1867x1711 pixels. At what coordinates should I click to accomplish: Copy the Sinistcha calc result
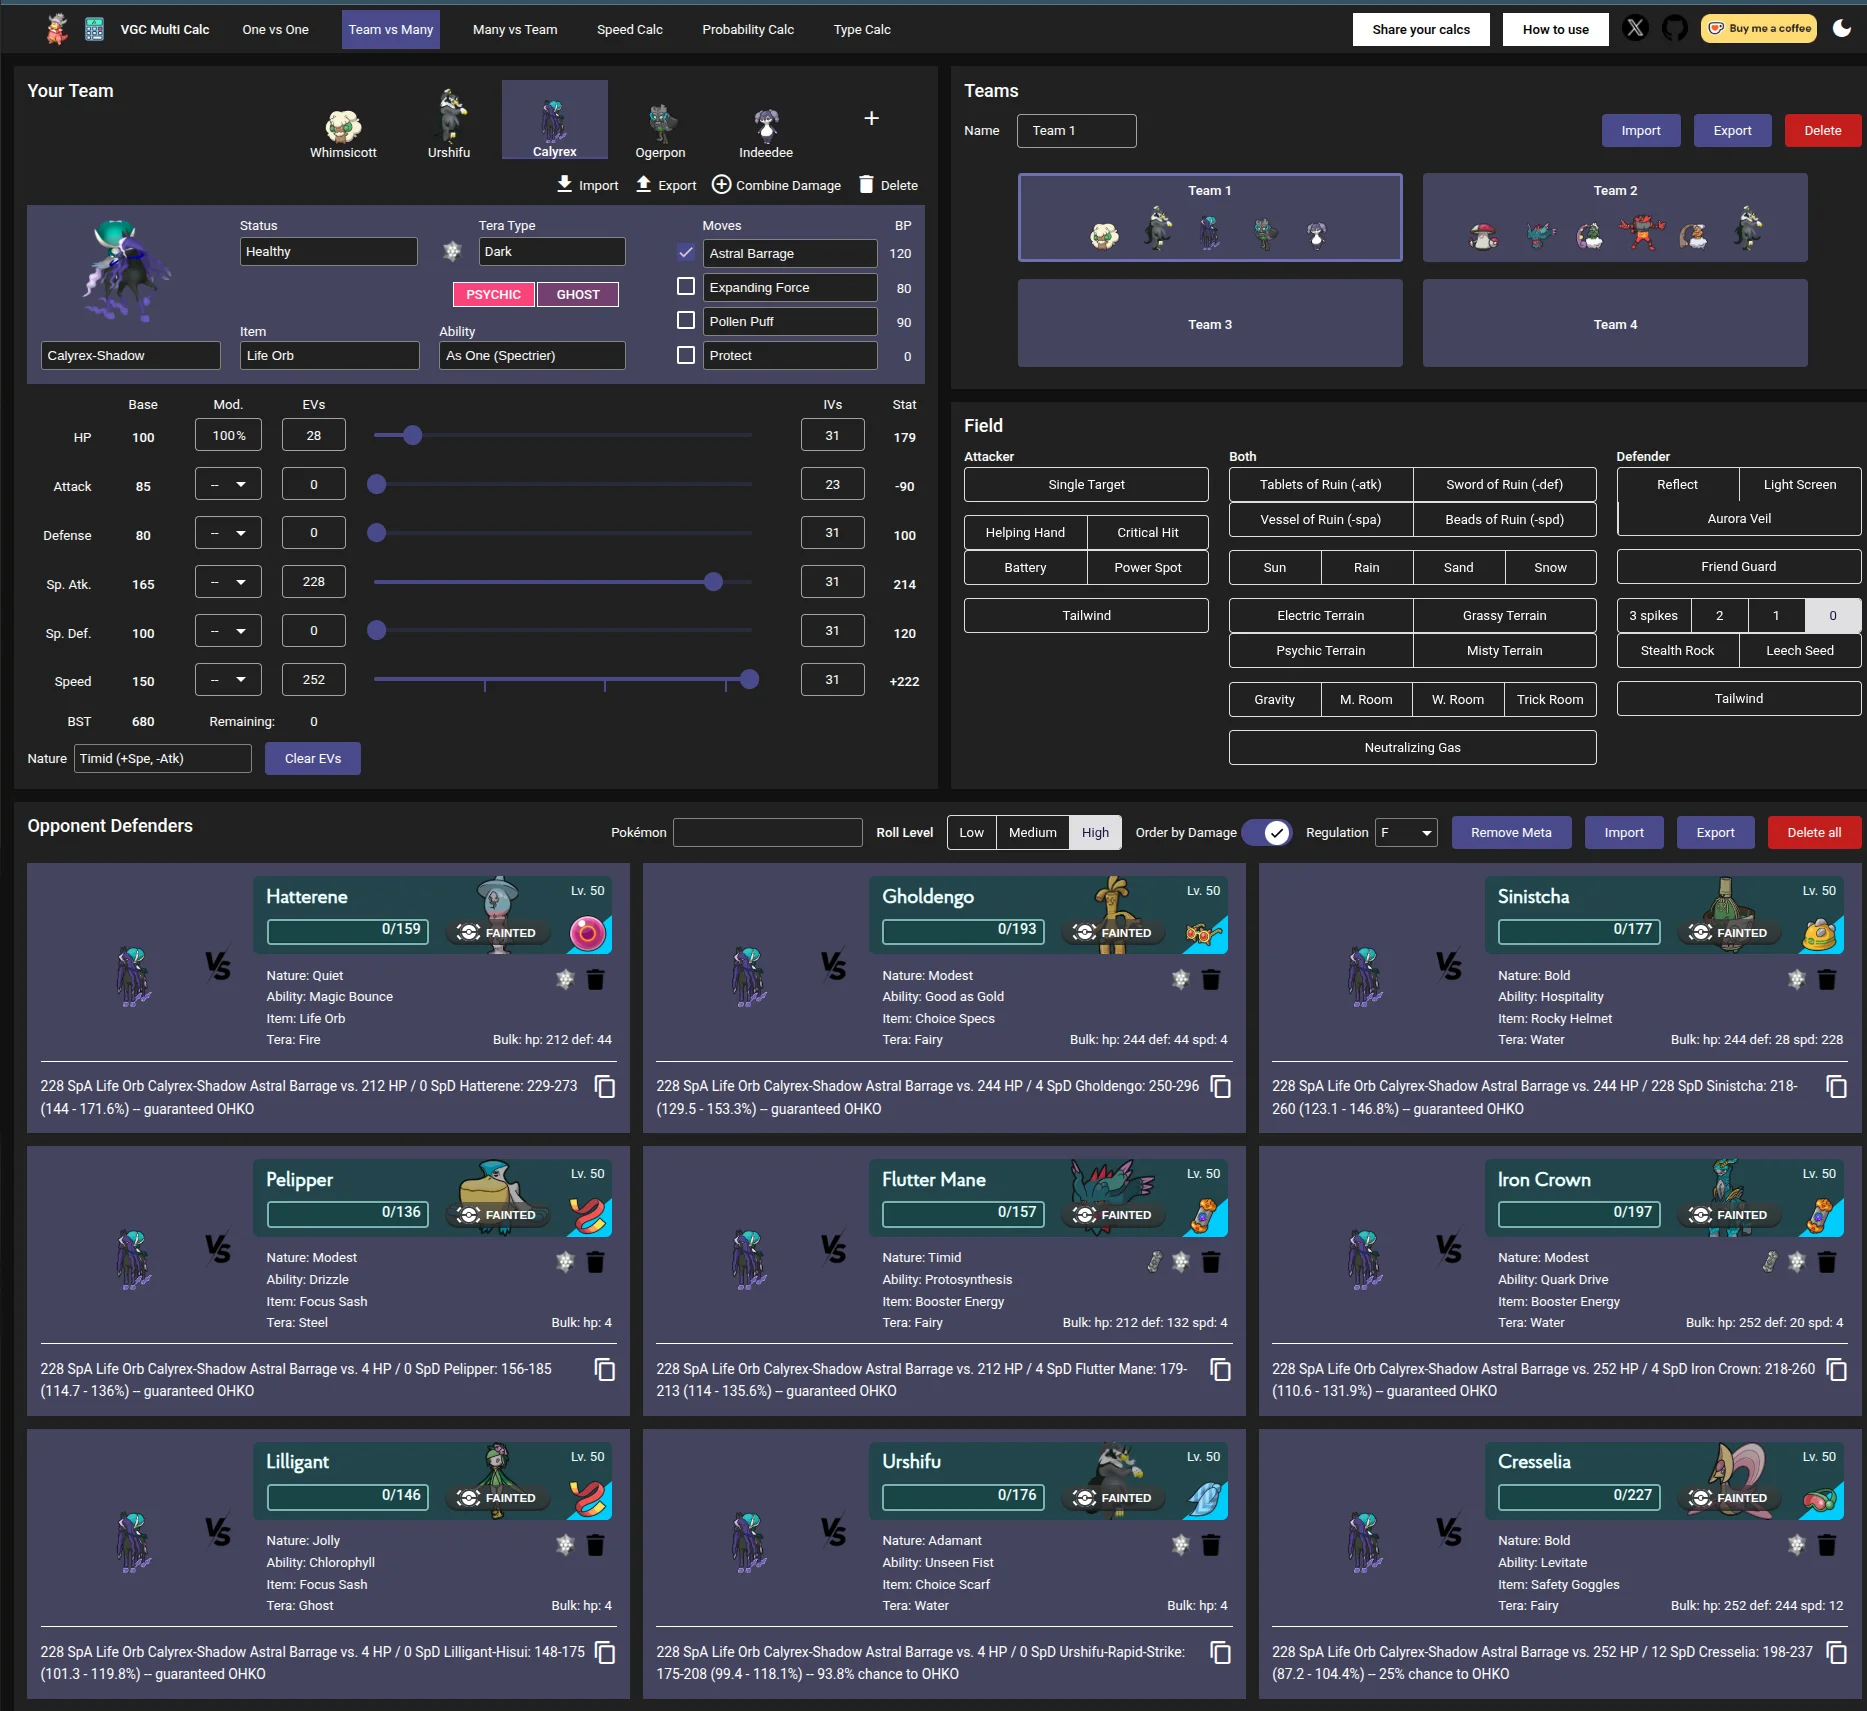coord(1837,1086)
